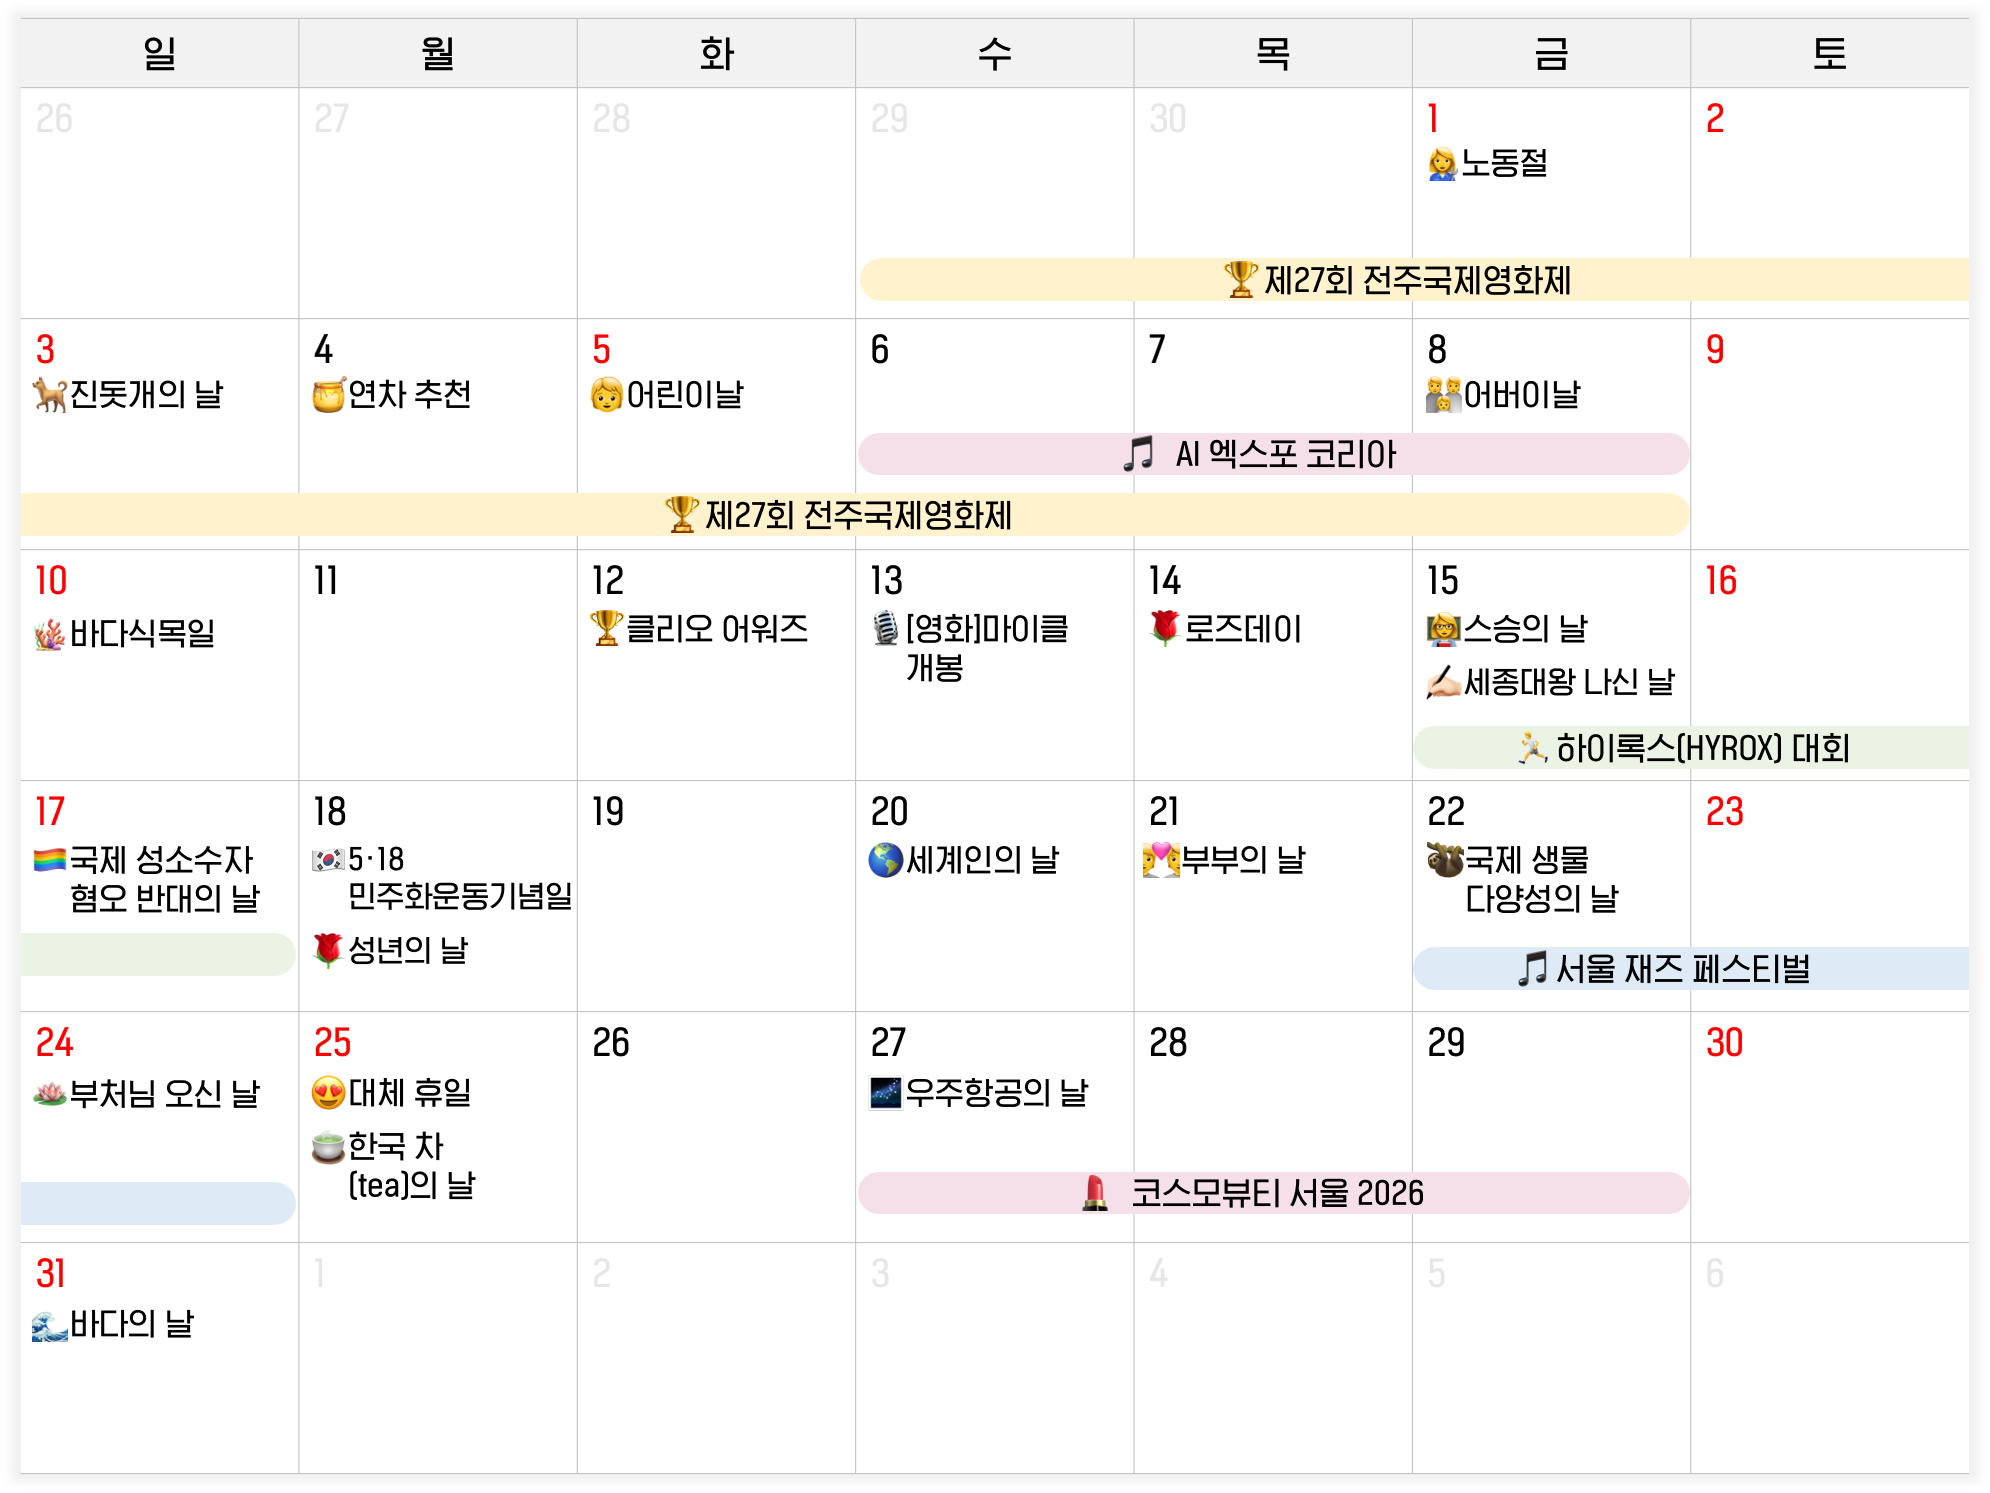
Task: Click the microphone icon on 마이클 개봉 event
Action: pos(885,628)
